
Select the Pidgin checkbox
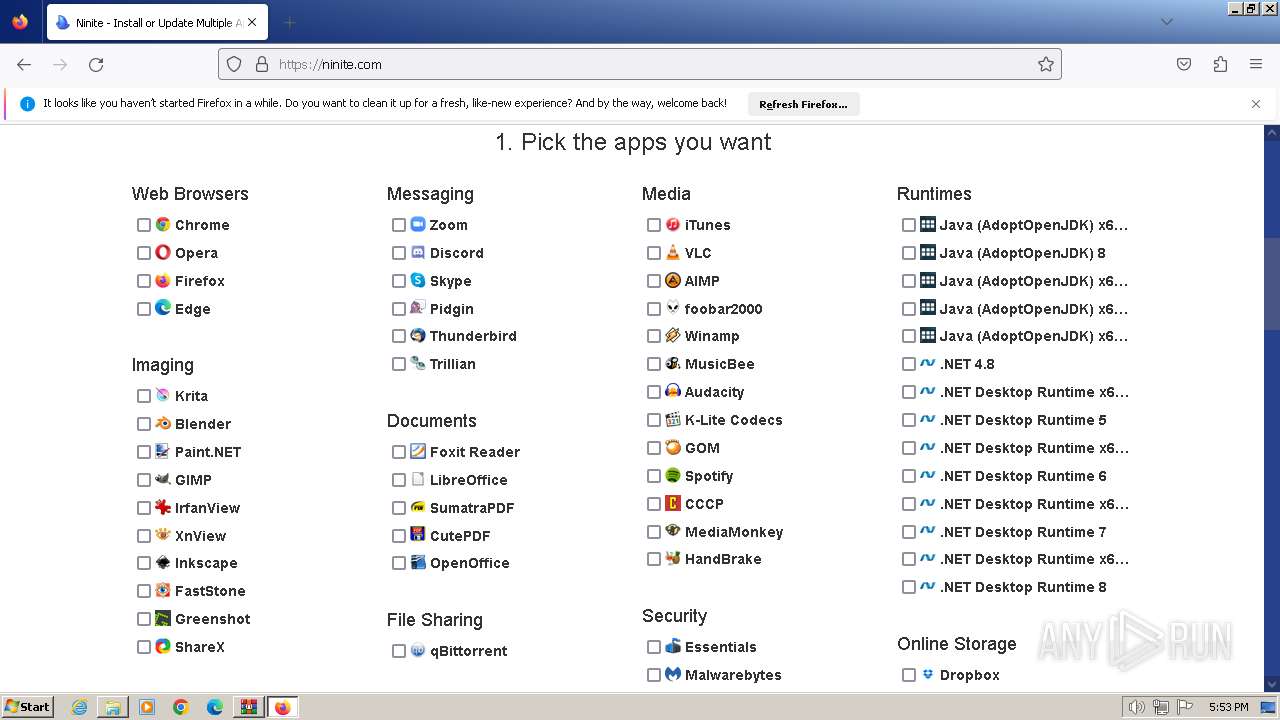pyautogui.click(x=399, y=309)
